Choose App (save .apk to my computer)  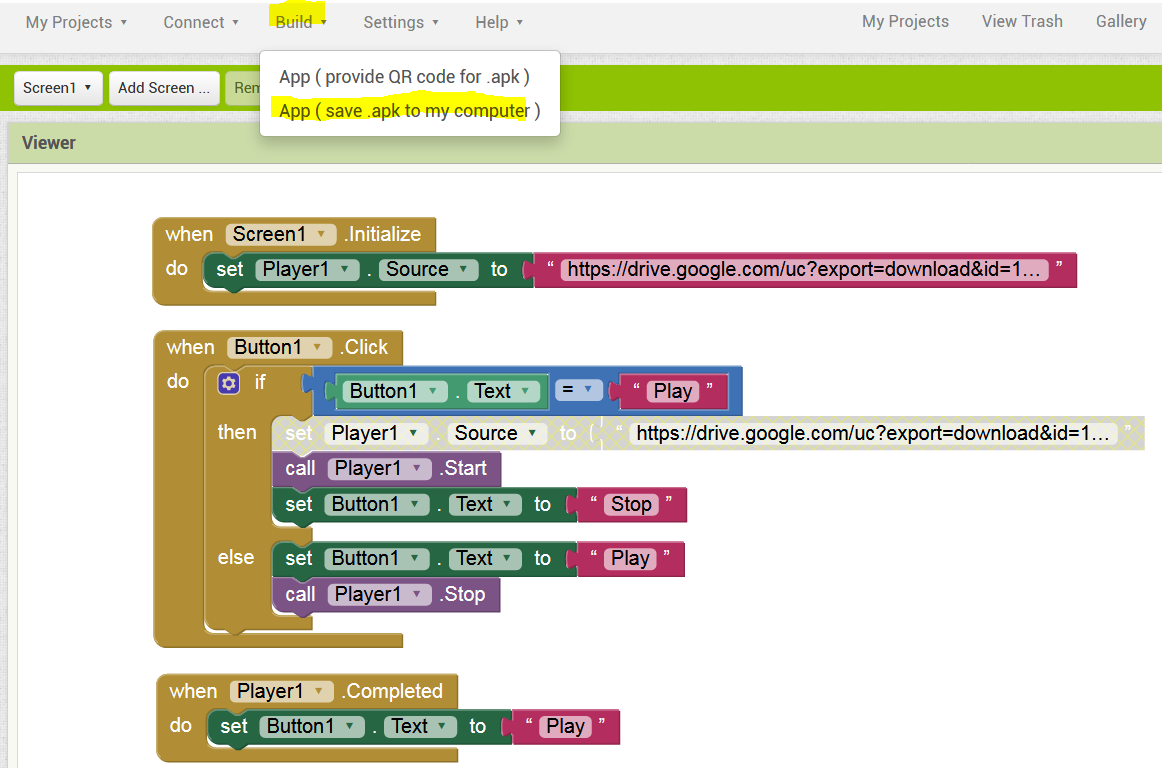click(x=409, y=111)
